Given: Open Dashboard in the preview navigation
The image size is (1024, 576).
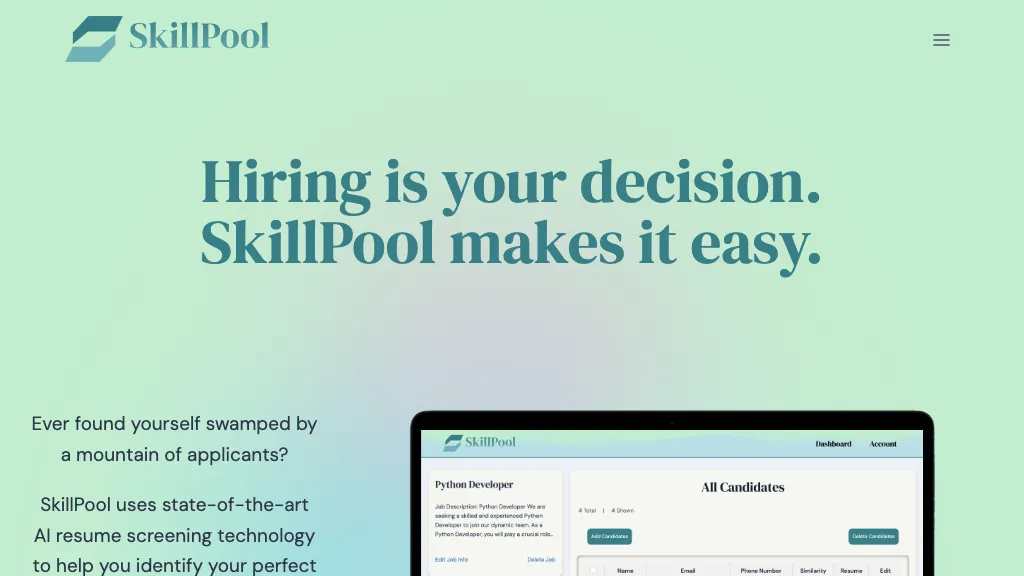Looking at the screenshot, I should tap(833, 444).
